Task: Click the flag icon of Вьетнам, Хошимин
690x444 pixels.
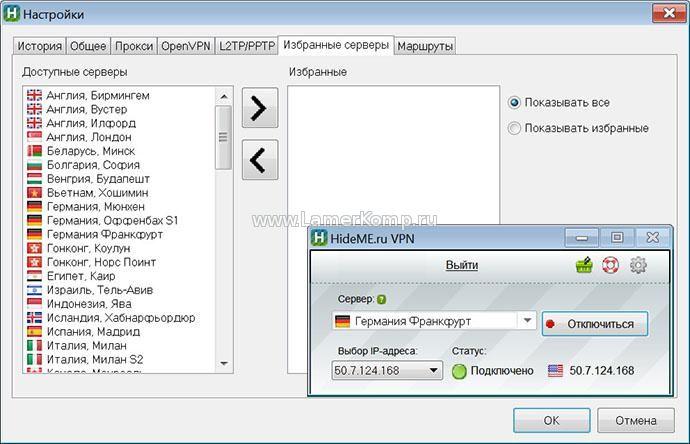Action: (x=34, y=192)
